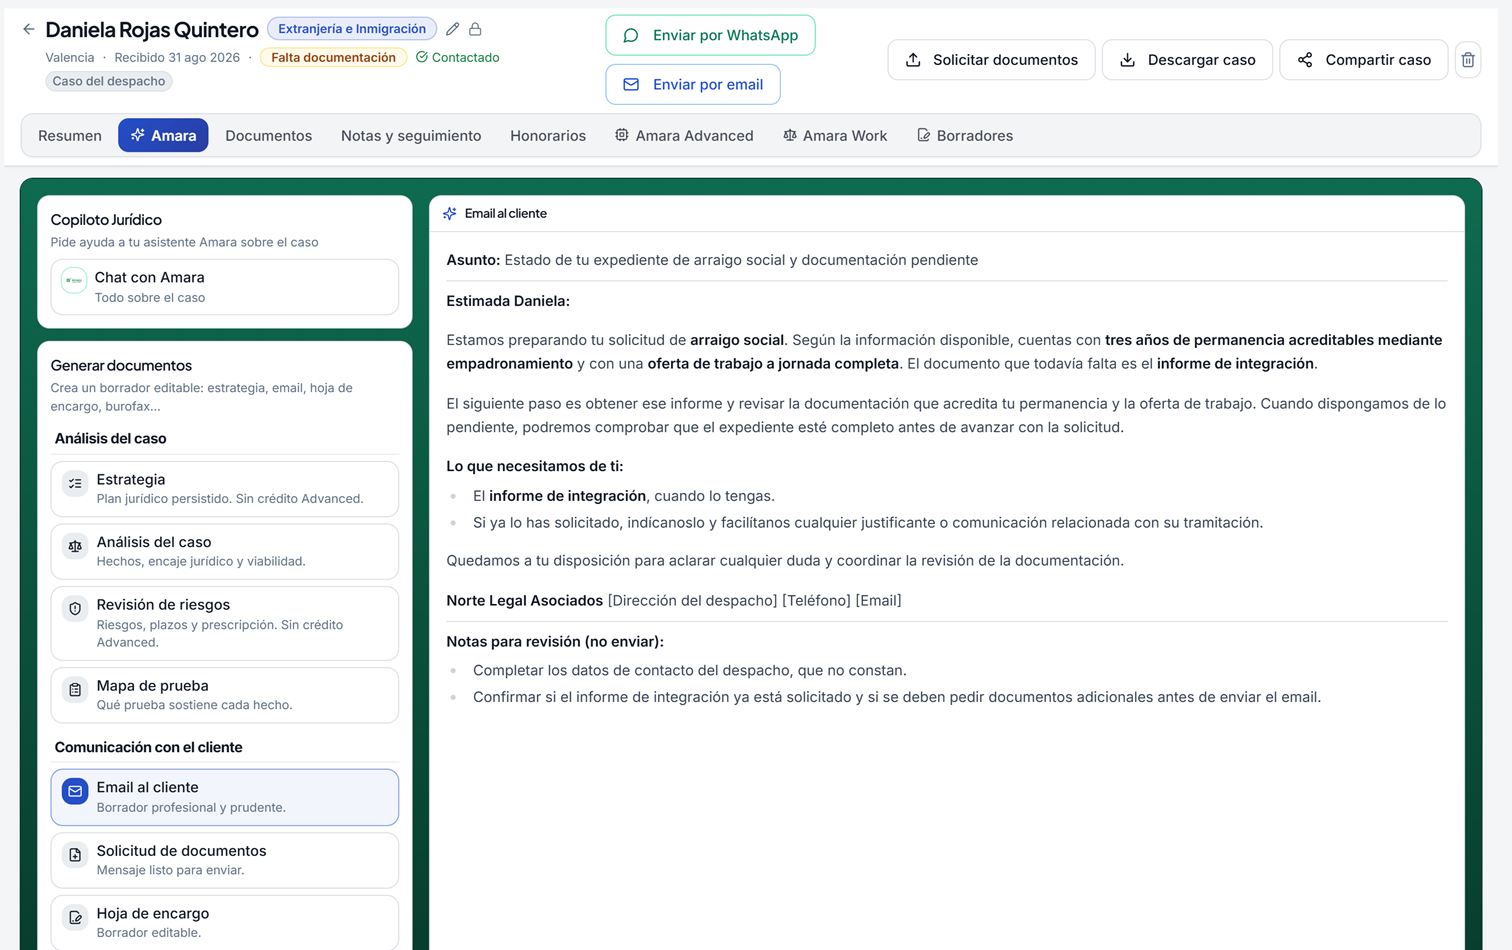Download the case with Descargar caso

pos(1187,60)
